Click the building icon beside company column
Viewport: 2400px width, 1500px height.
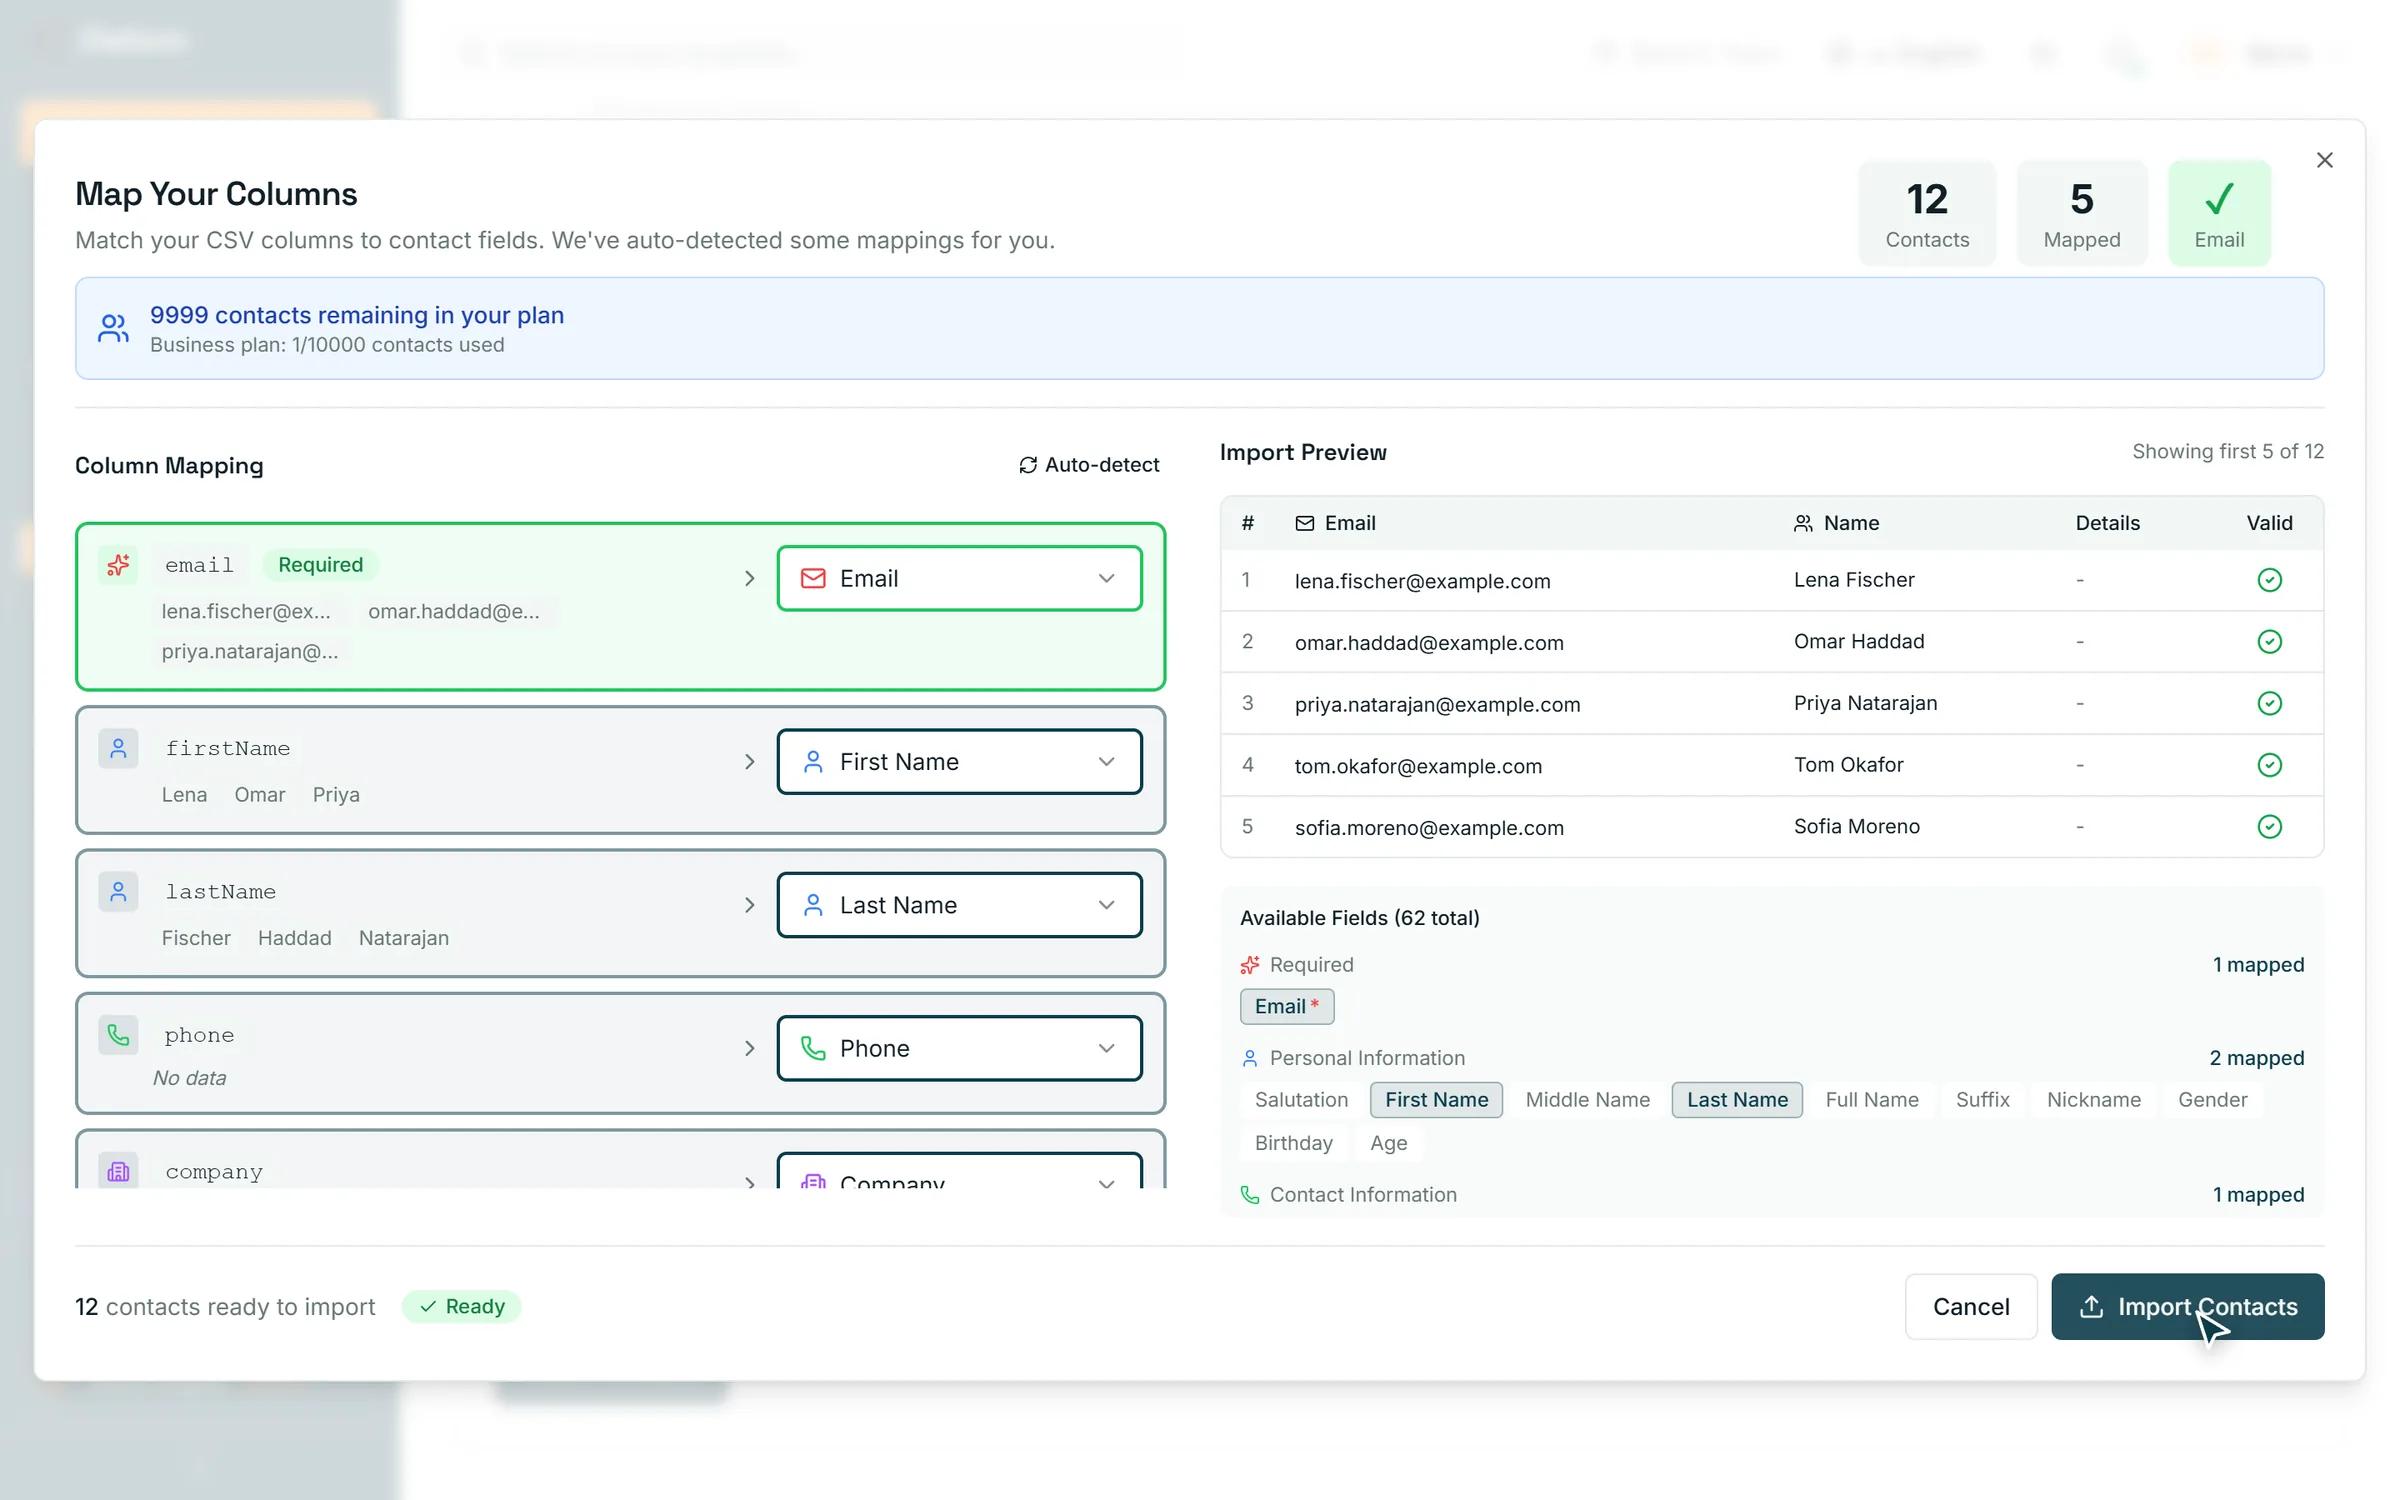click(118, 1171)
